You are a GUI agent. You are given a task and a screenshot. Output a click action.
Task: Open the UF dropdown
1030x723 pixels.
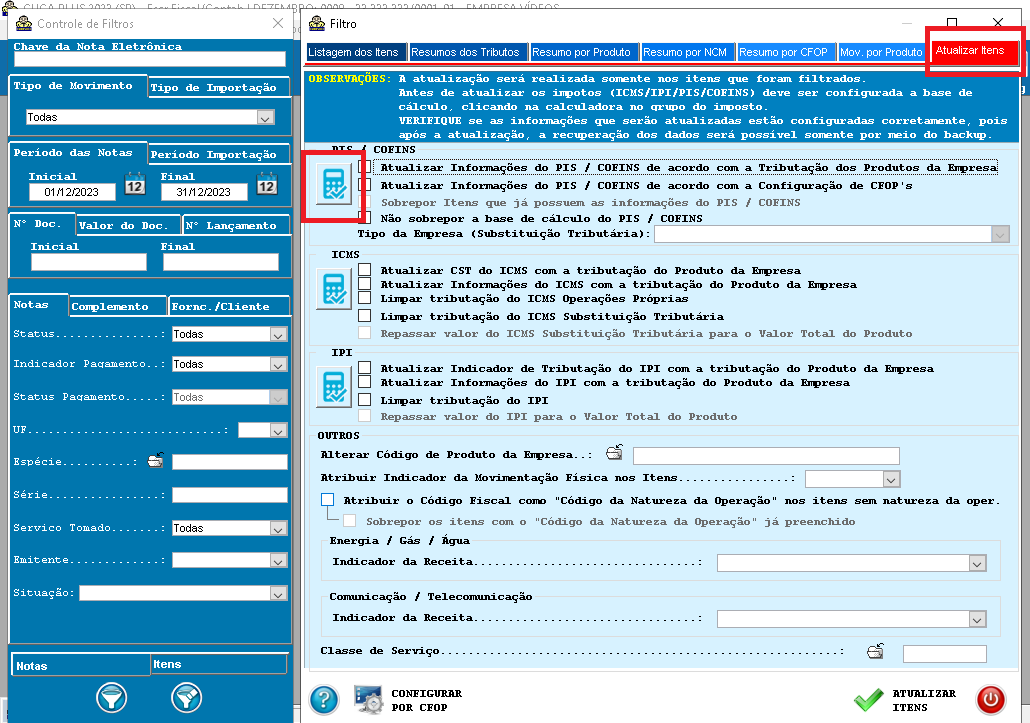point(279,431)
